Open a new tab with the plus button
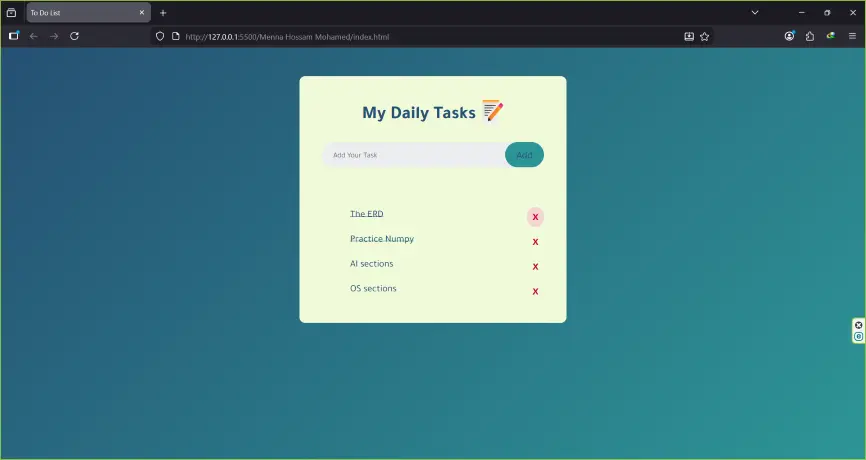The image size is (866, 460). click(163, 13)
